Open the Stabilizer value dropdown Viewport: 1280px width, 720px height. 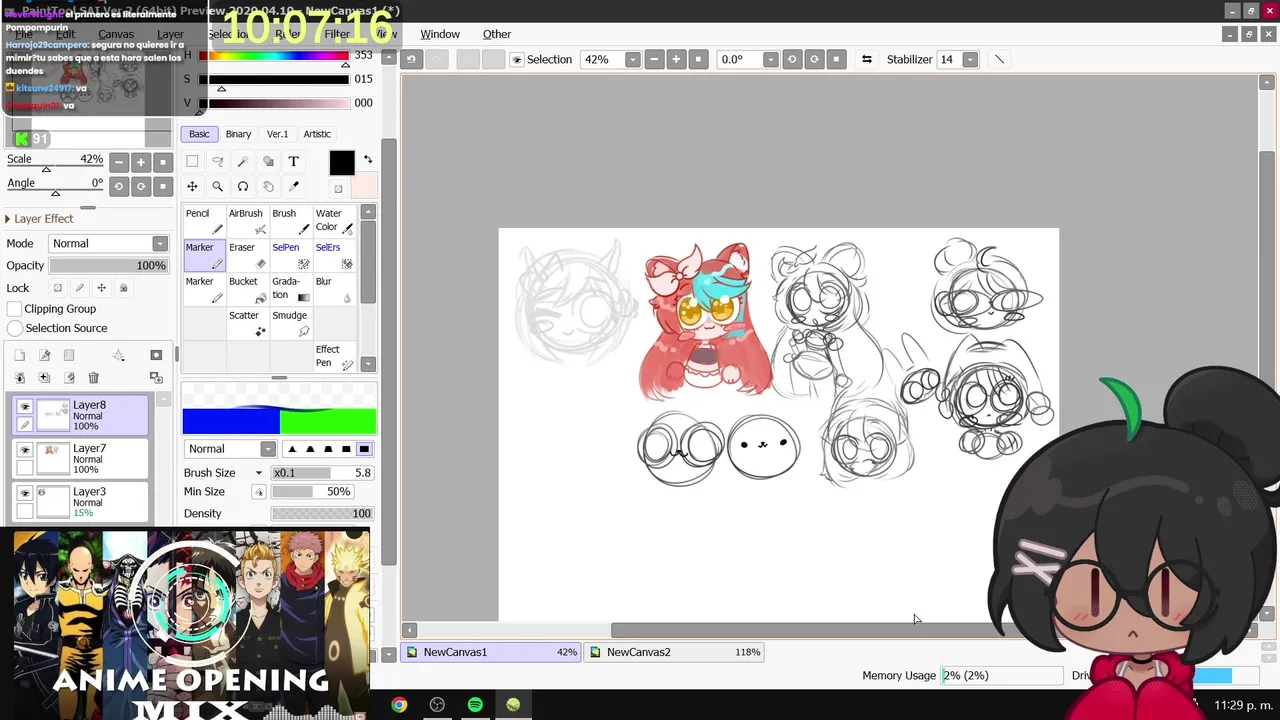pos(970,60)
